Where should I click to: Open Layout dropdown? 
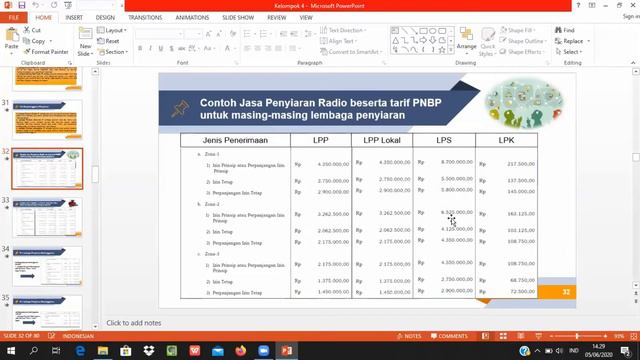coord(112,30)
